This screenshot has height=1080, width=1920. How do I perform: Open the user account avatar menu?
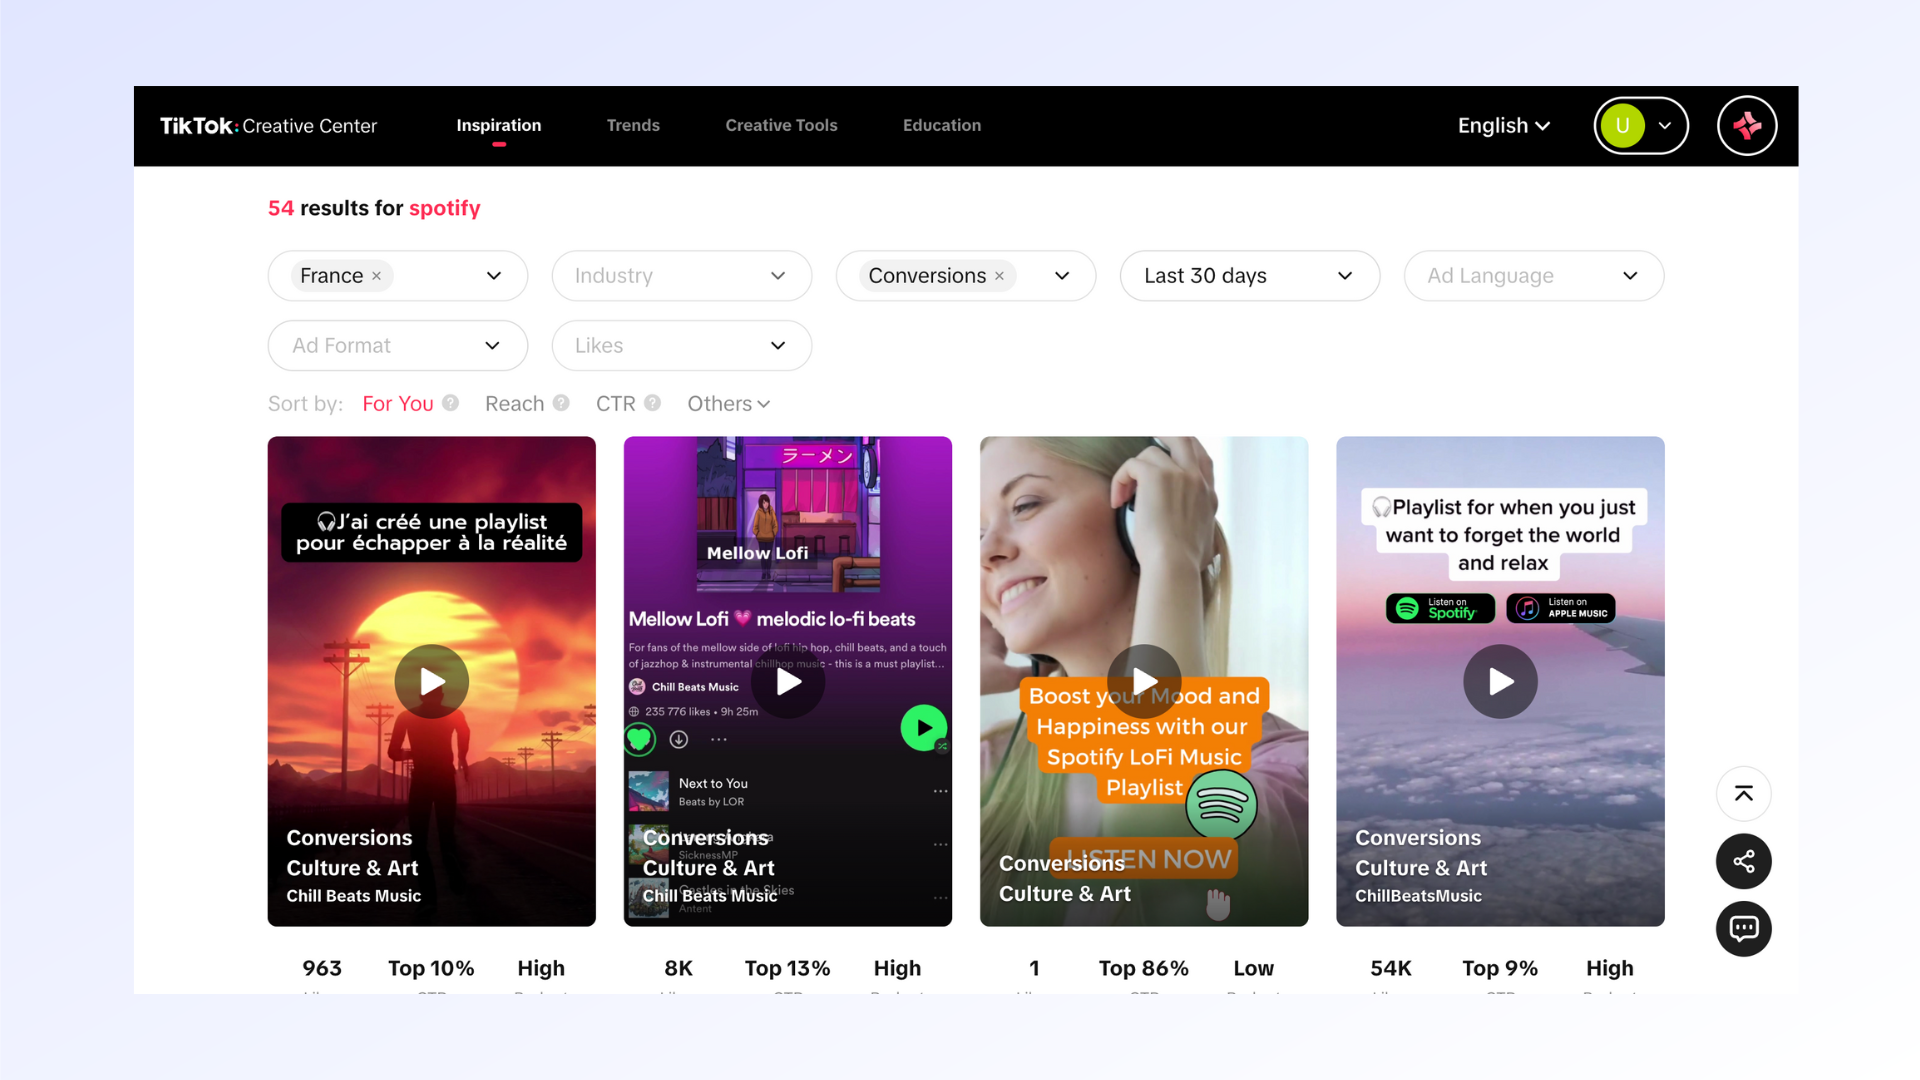tap(1640, 126)
